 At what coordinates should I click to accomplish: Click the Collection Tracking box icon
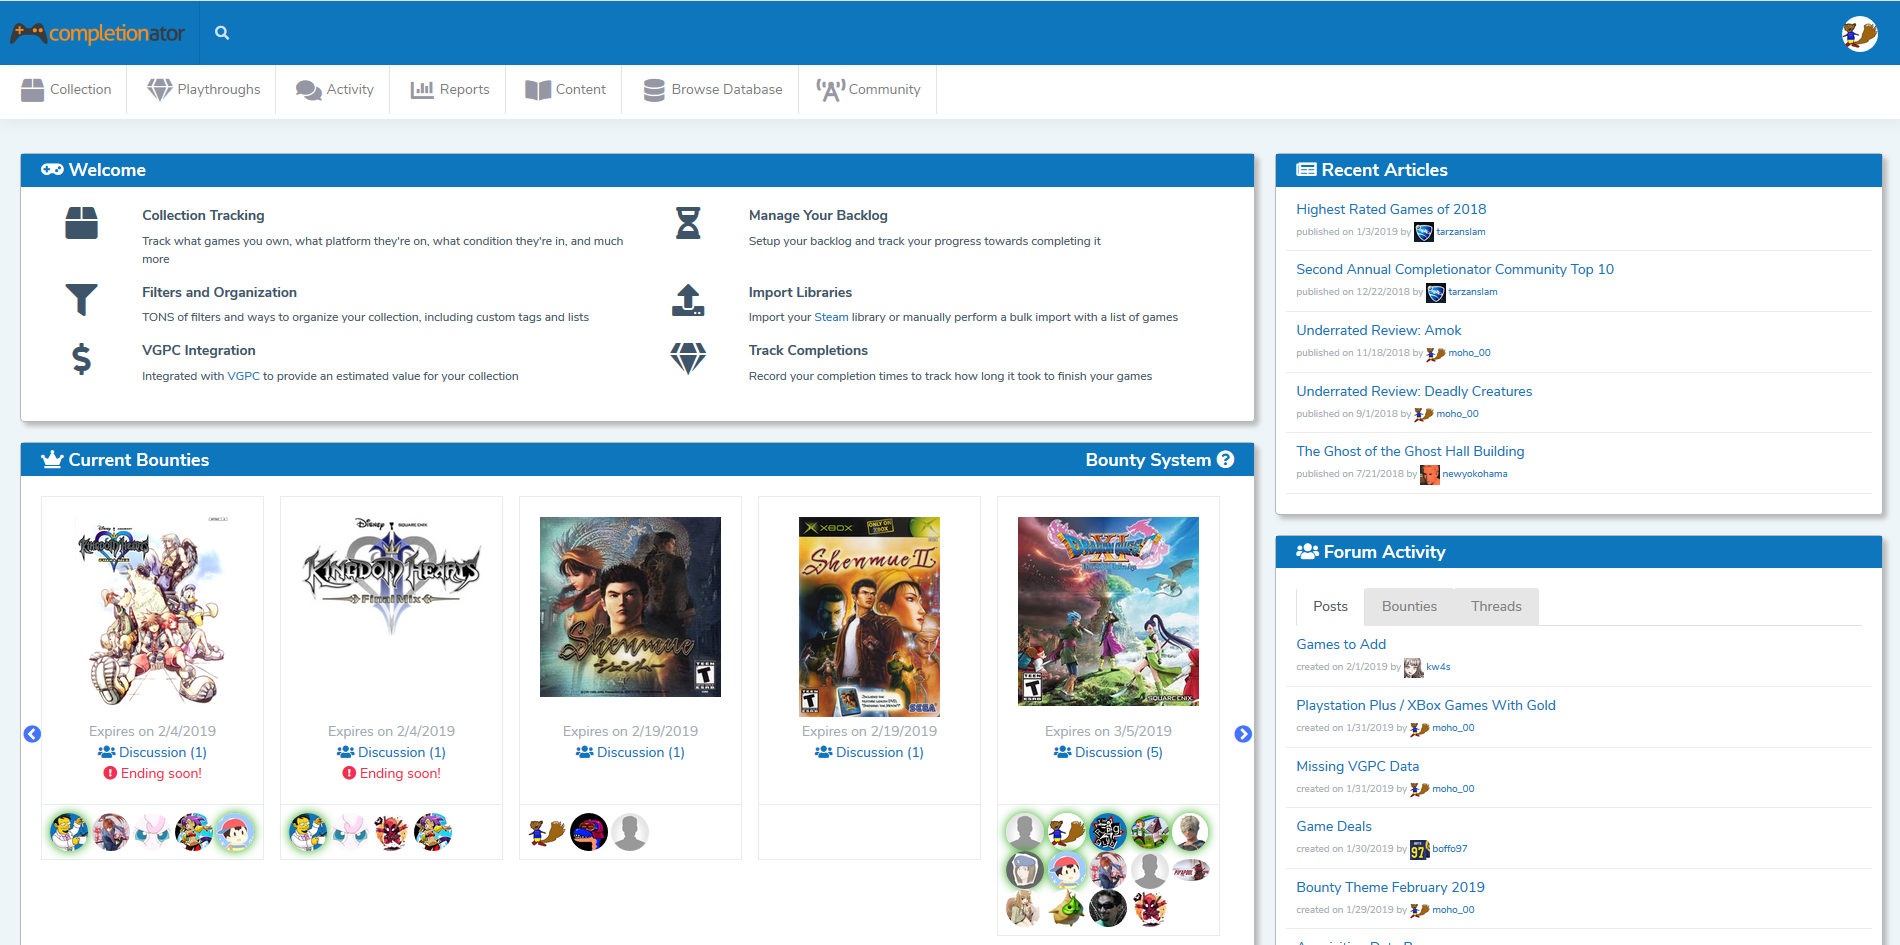(81, 223)
